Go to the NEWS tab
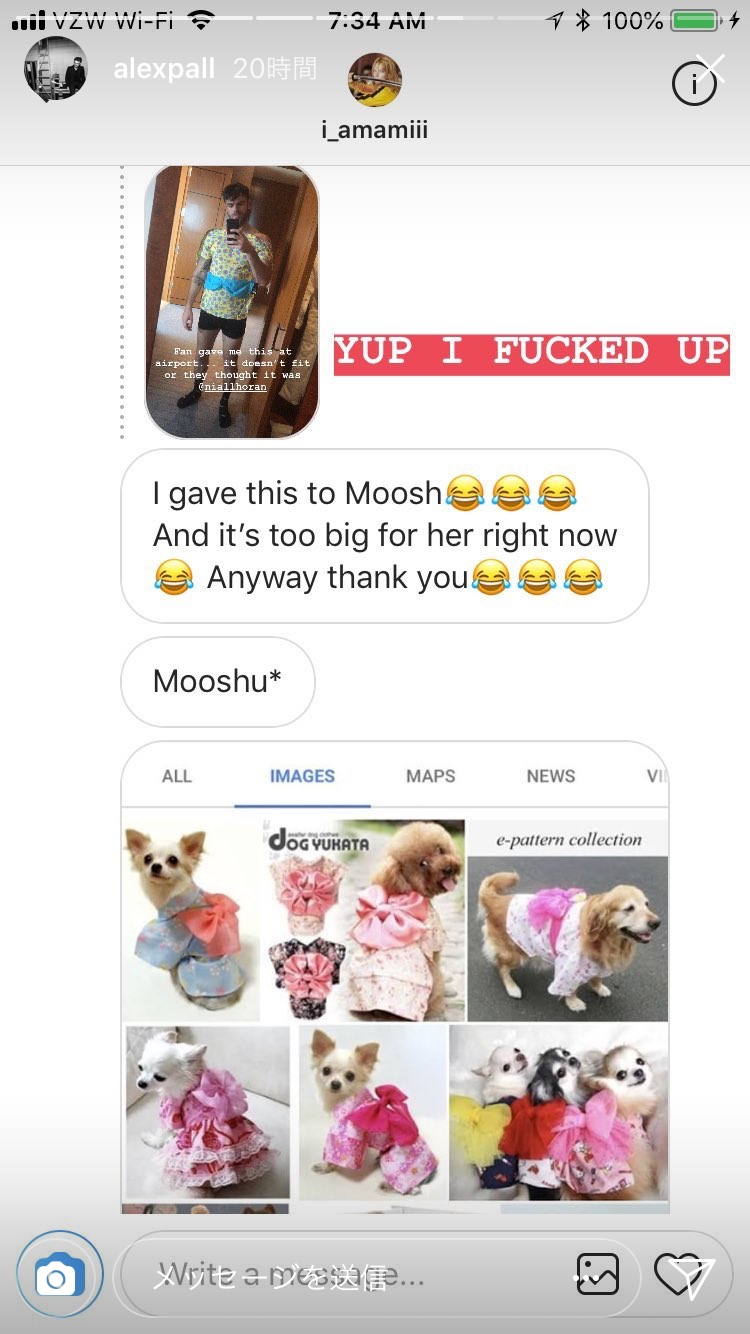 tap(551, 776)
